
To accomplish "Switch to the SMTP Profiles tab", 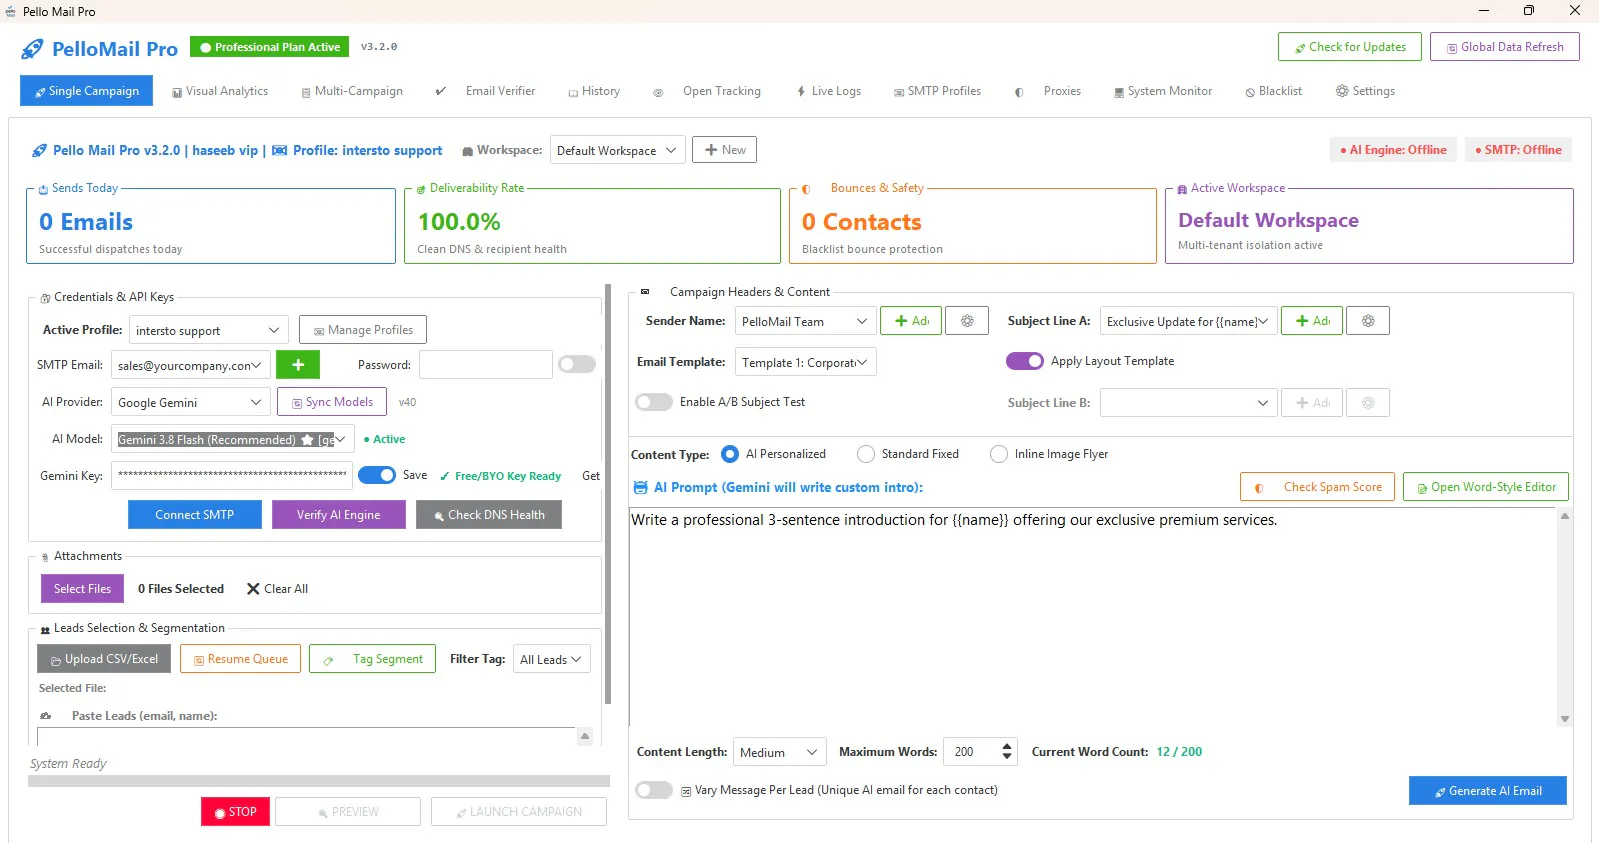I will [x=937, y=91].
